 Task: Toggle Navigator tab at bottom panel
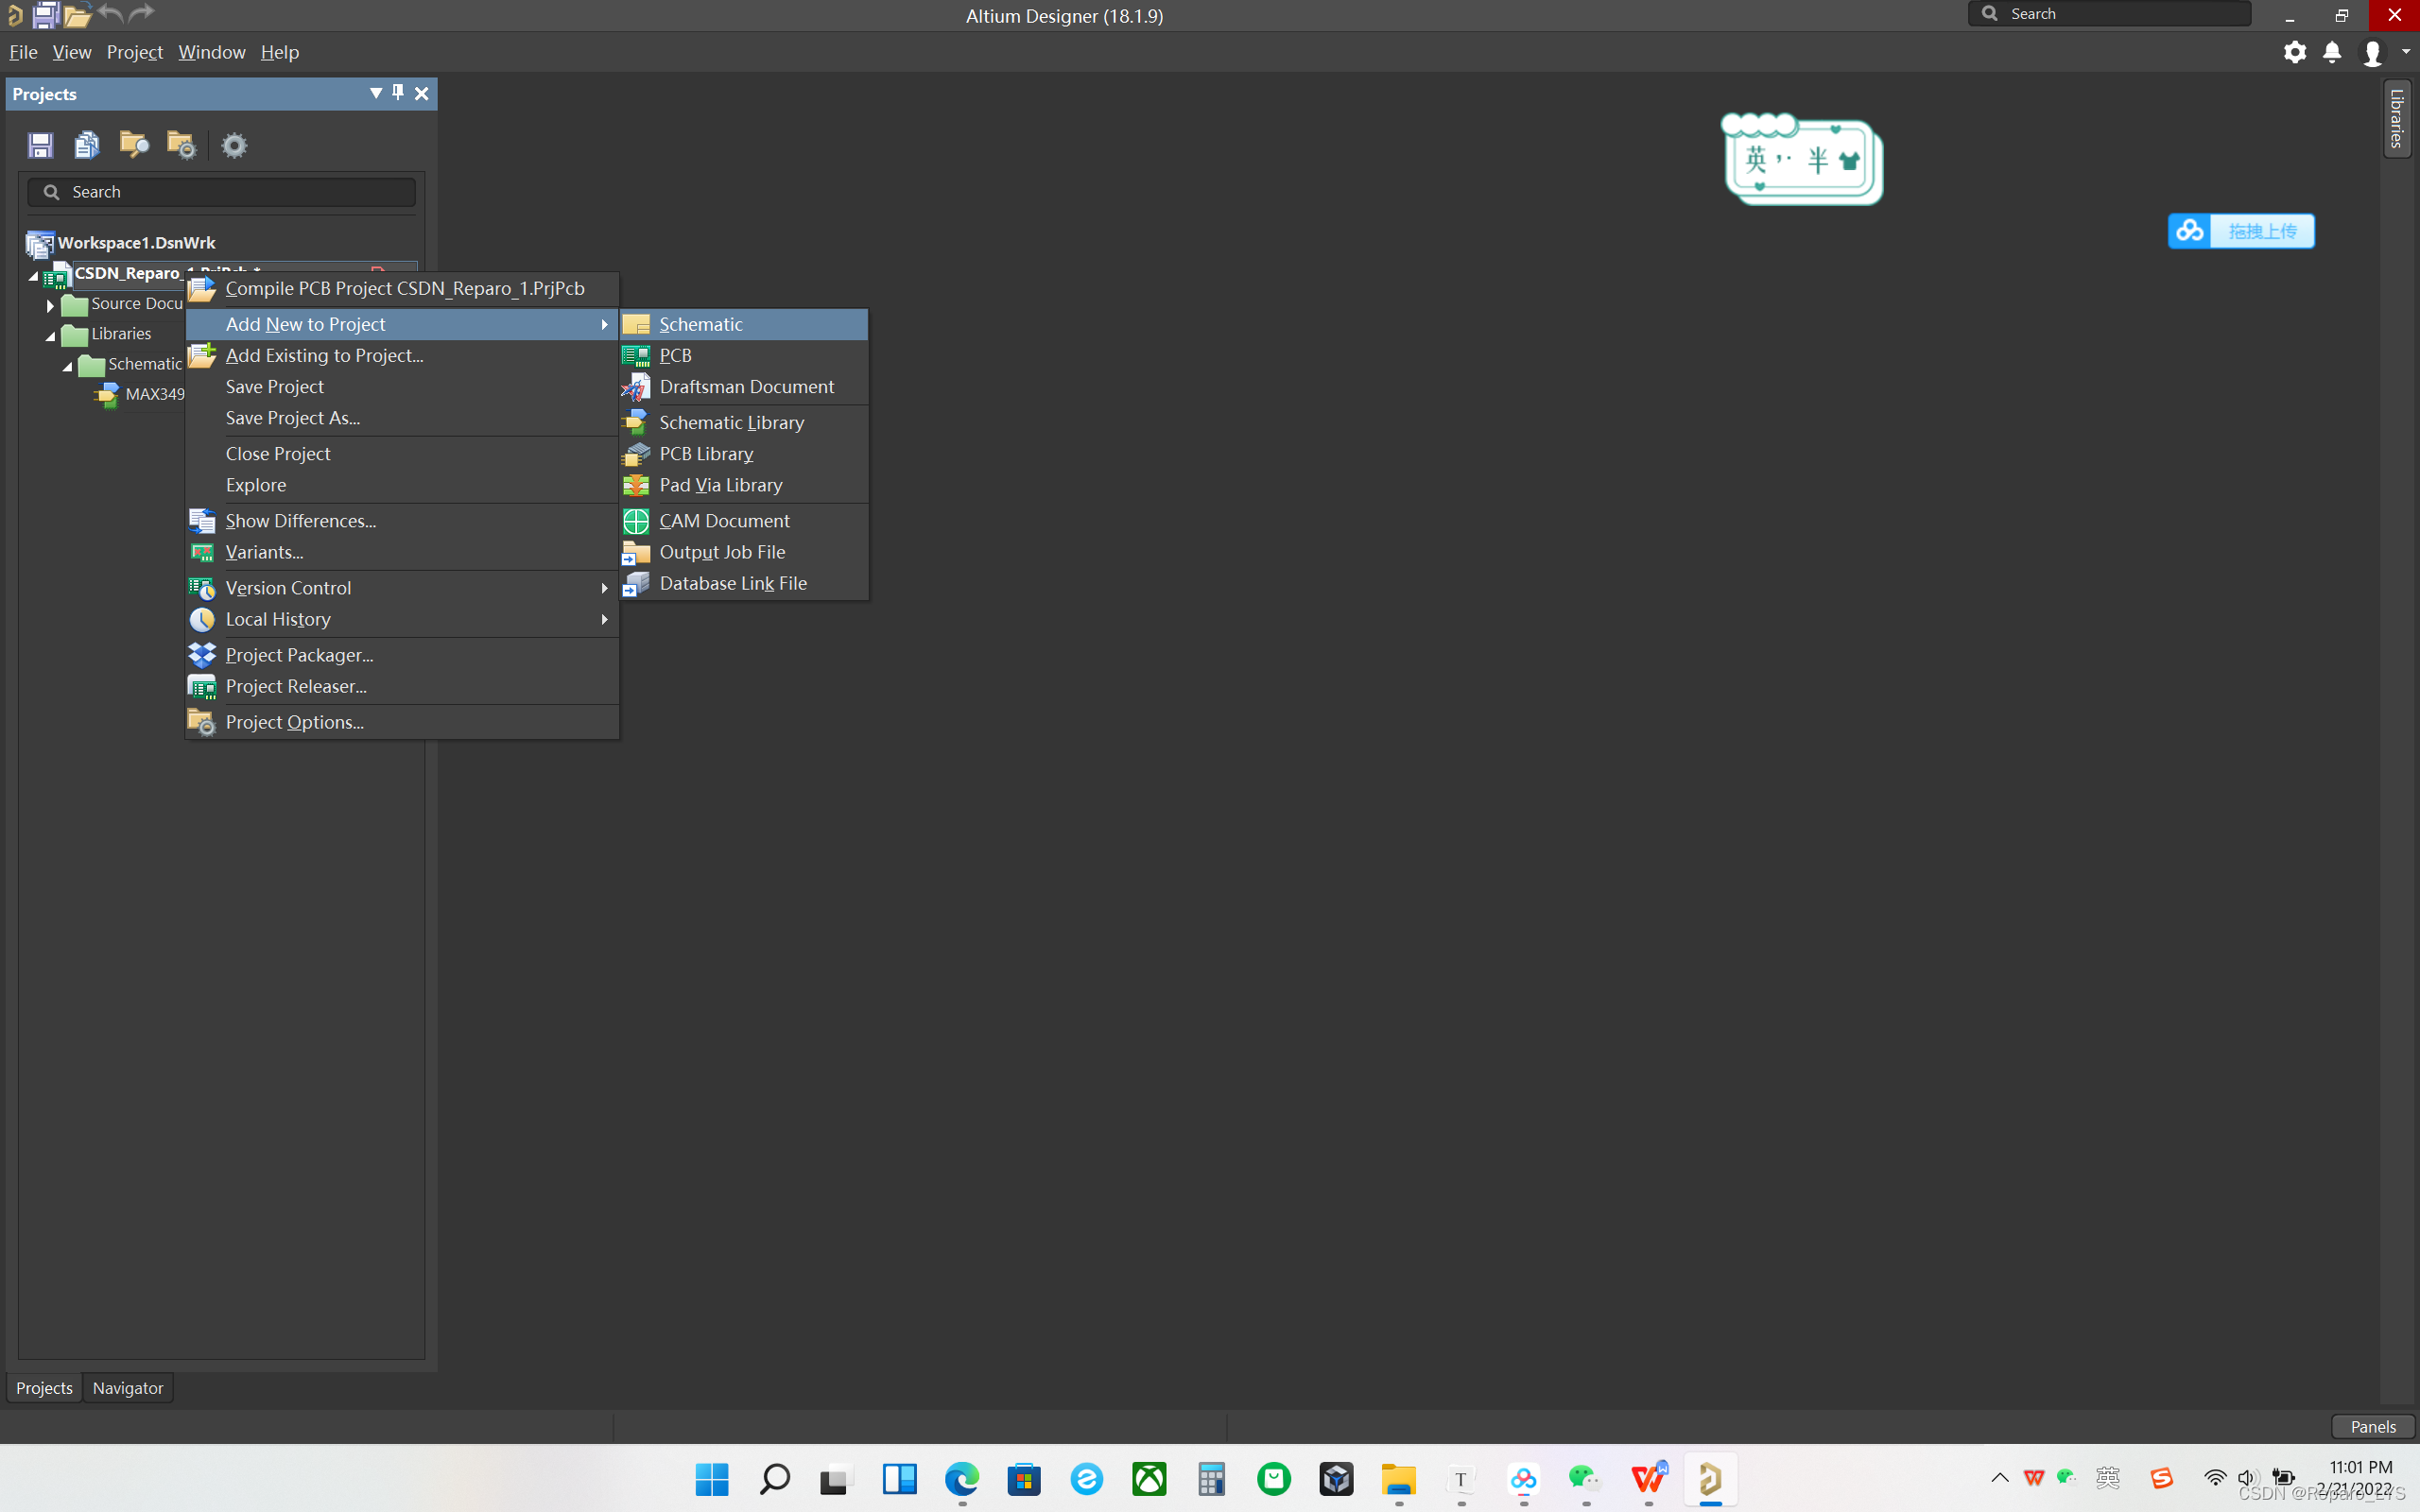(126, 1386)
